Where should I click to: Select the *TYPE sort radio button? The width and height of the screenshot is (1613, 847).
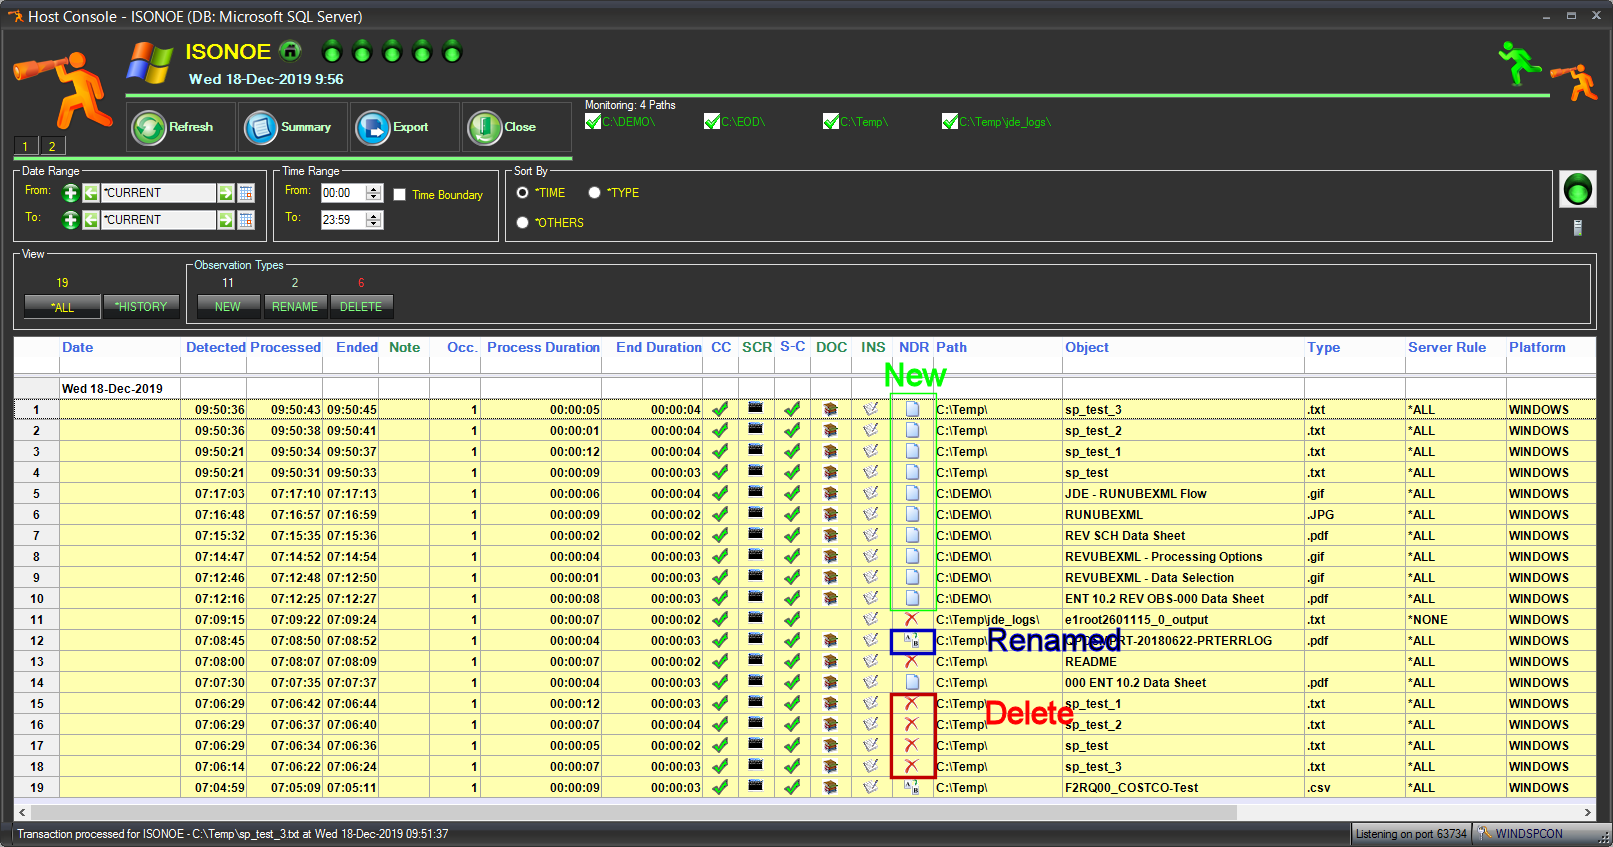click(594, 193)
